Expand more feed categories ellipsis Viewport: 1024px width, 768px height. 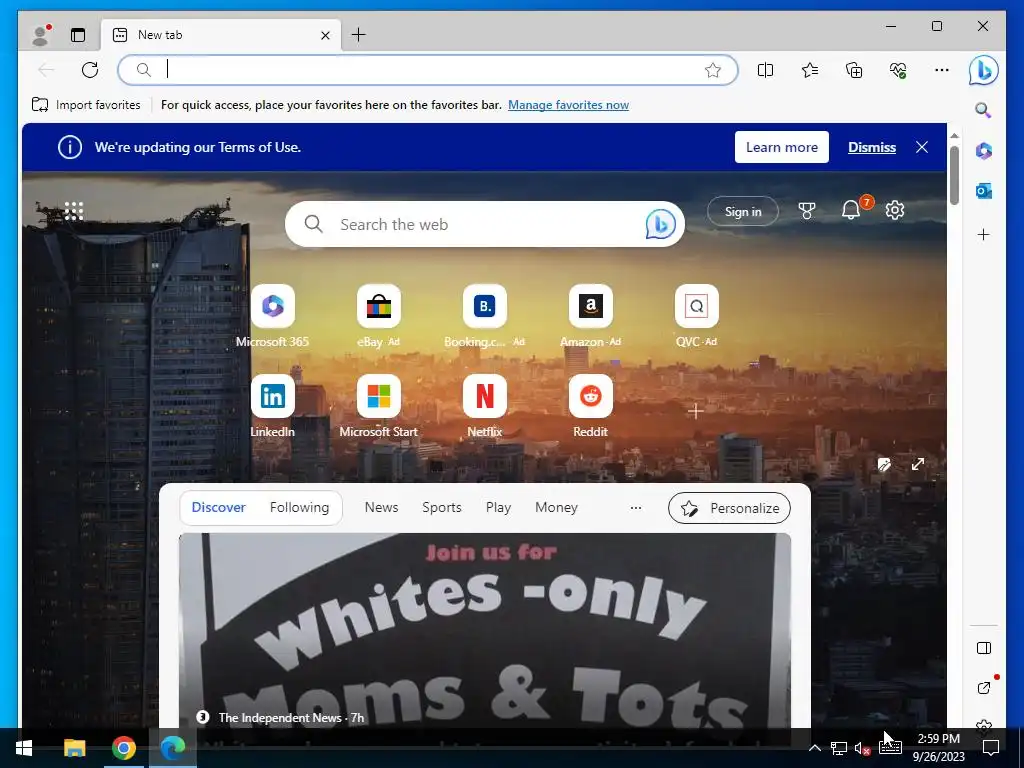pyautogui.click(x=635, y=507)
